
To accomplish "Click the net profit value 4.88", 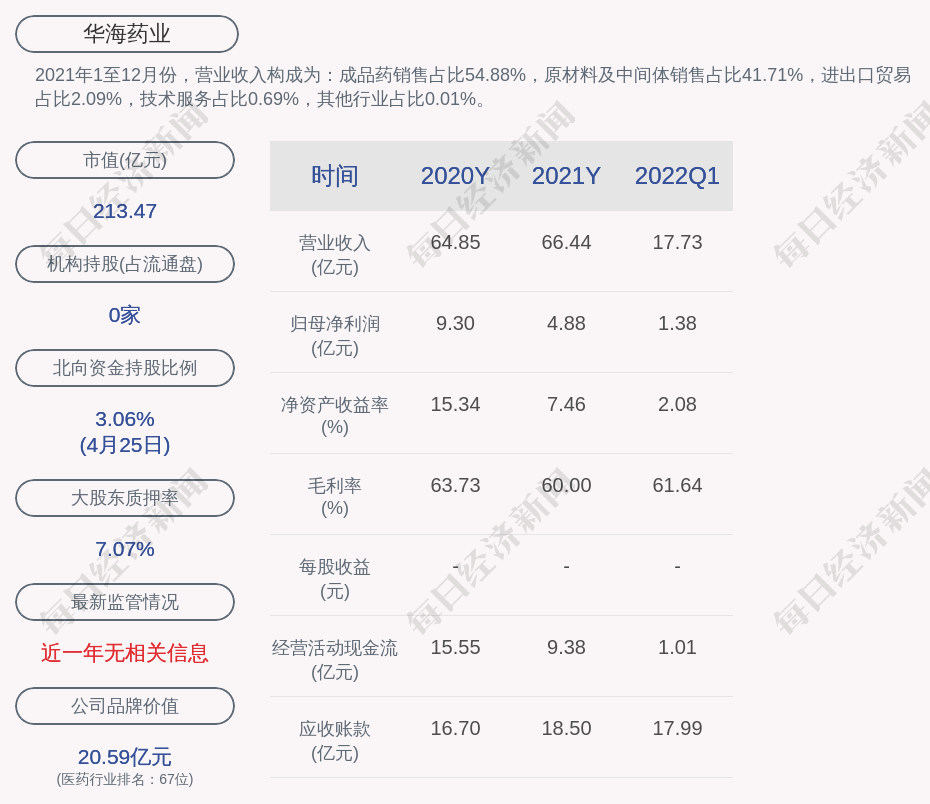I will pos(566,323).
